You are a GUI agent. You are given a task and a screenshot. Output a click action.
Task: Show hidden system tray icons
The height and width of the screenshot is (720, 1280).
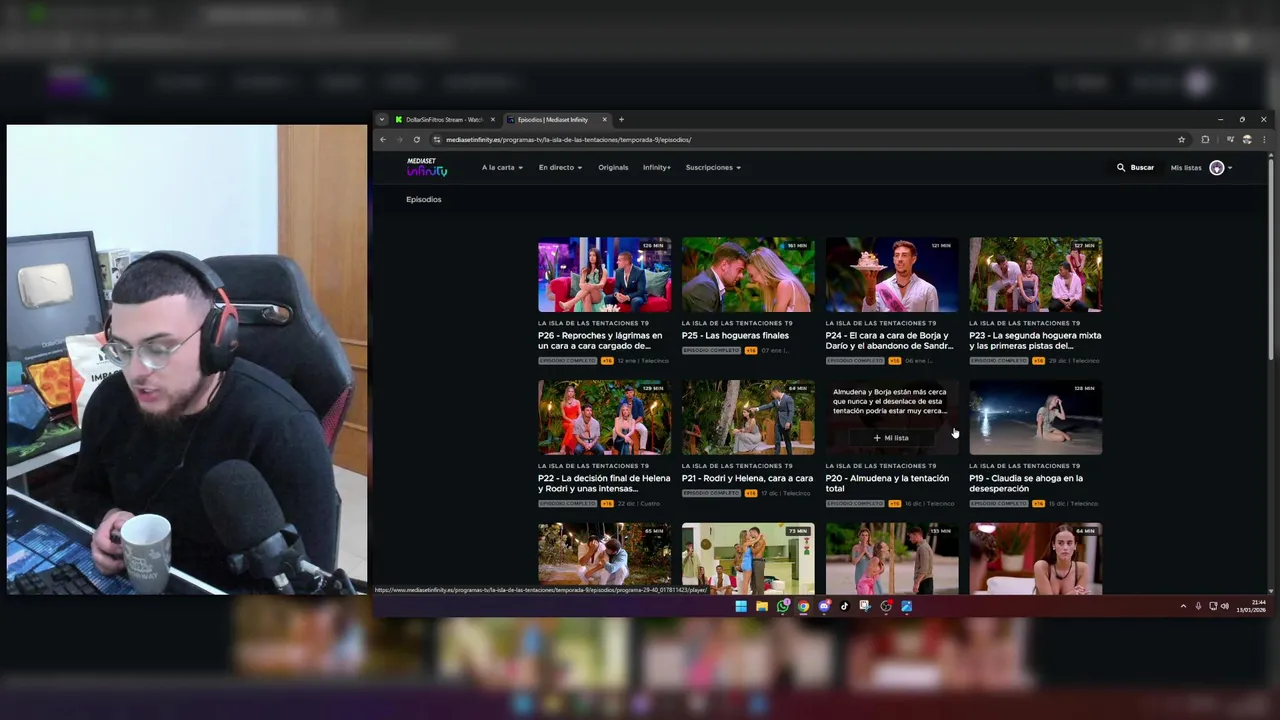pos(1183,606)
